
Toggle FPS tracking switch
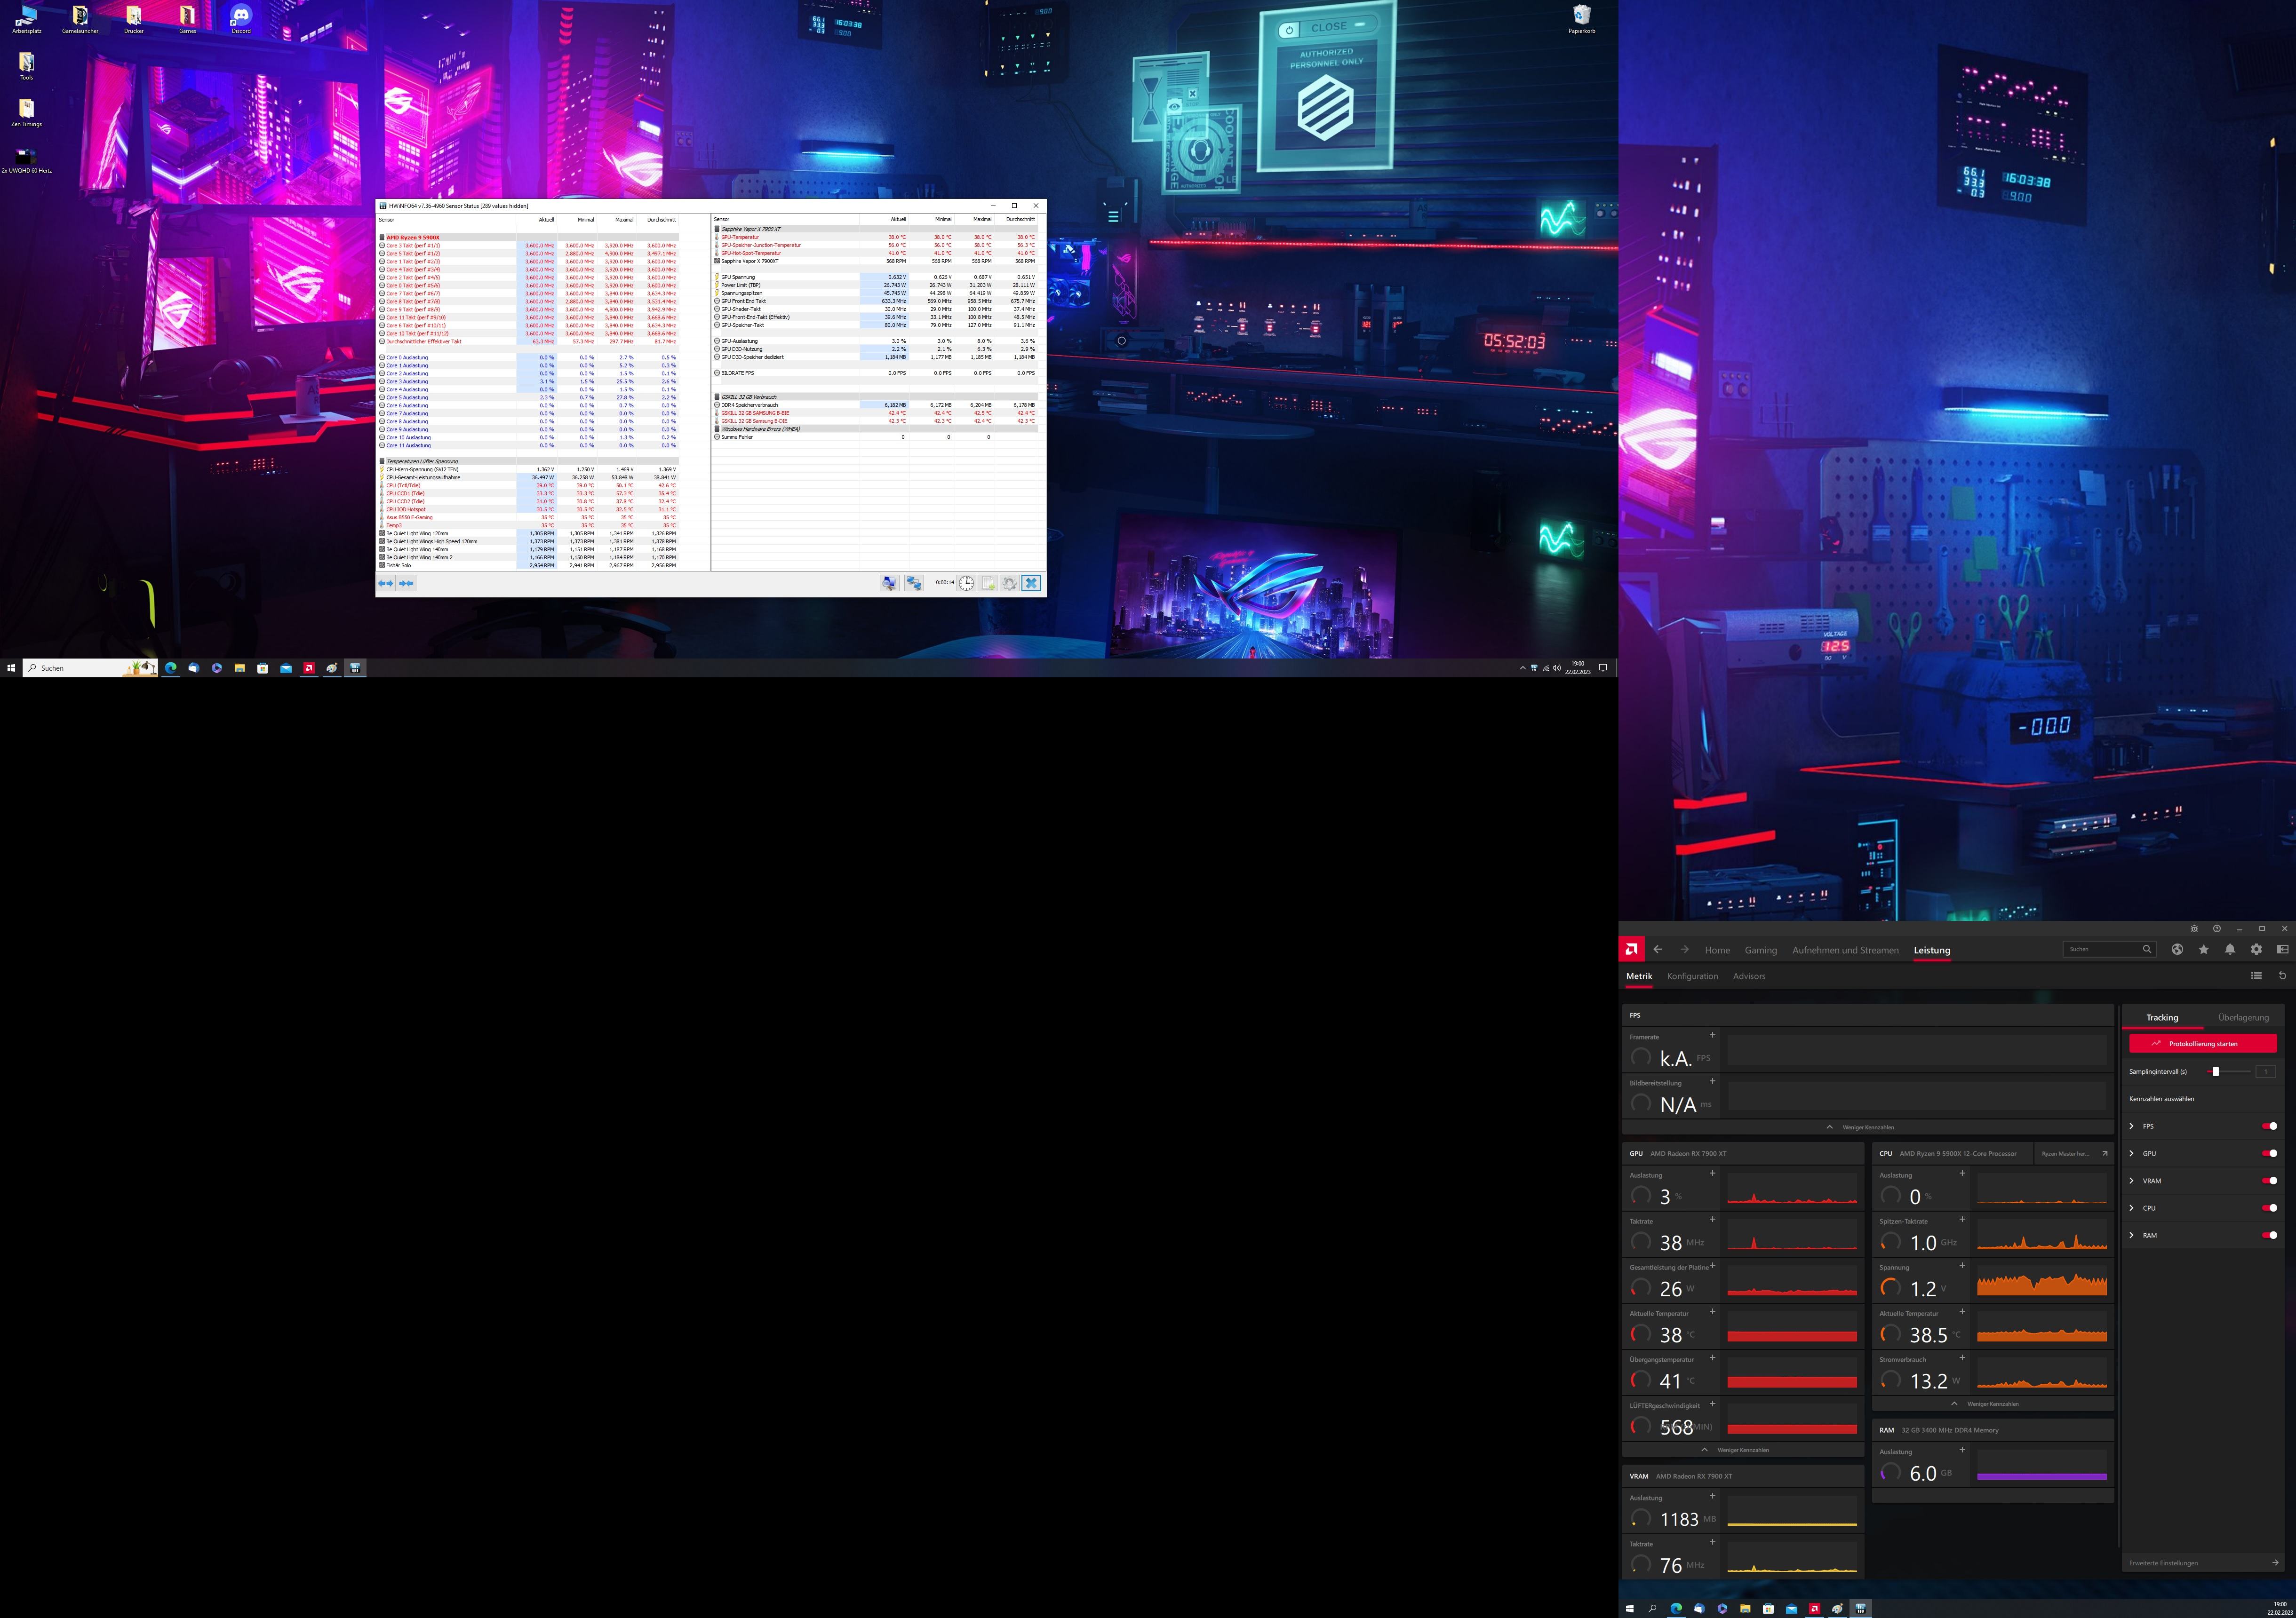click(2270, 1126)
